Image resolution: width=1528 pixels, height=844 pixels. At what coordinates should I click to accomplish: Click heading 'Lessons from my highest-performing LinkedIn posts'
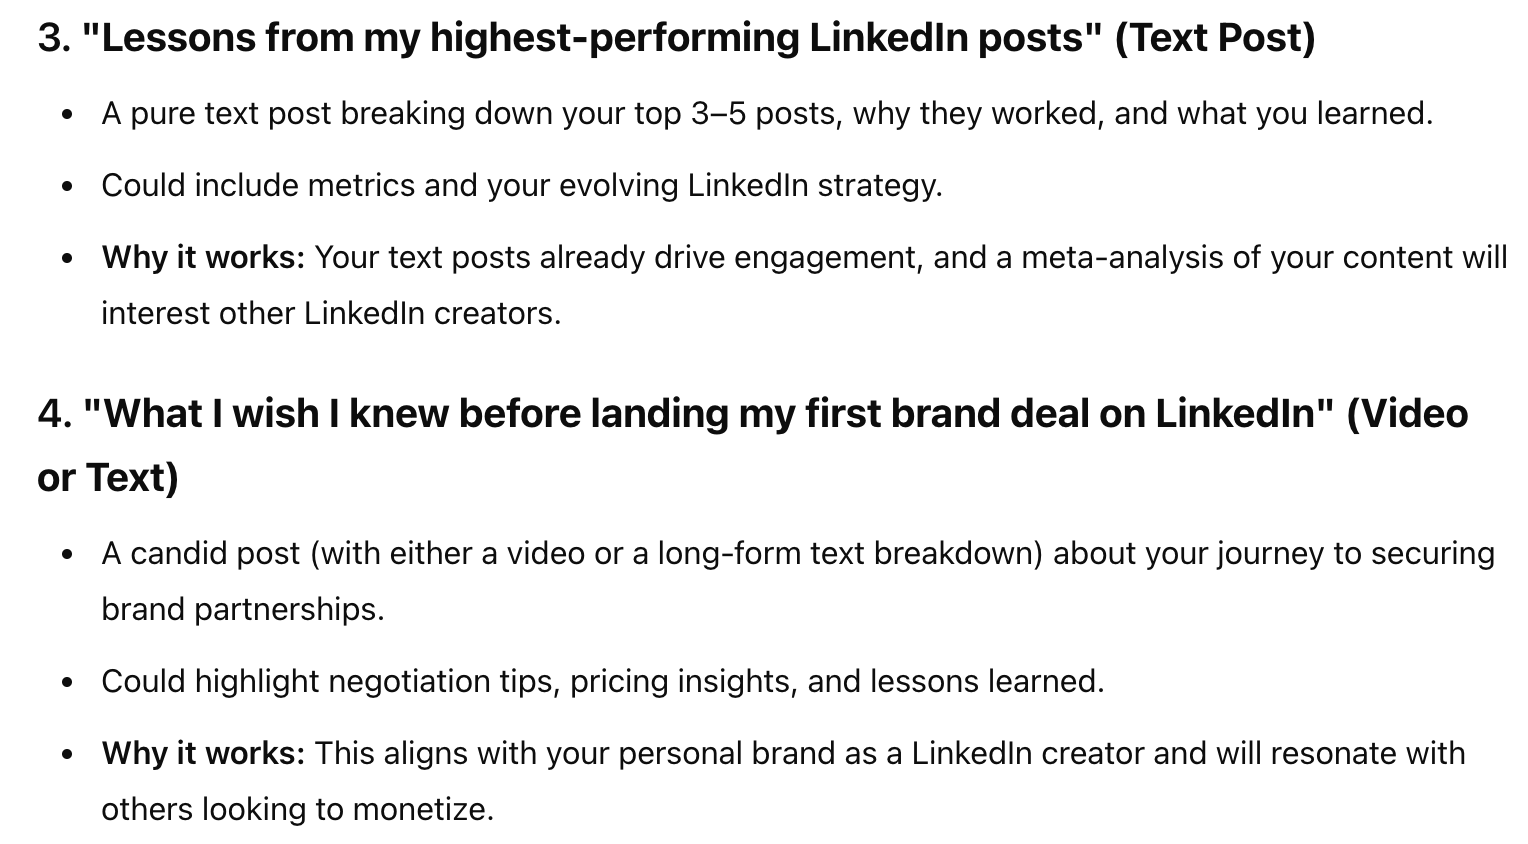point(676,38)
